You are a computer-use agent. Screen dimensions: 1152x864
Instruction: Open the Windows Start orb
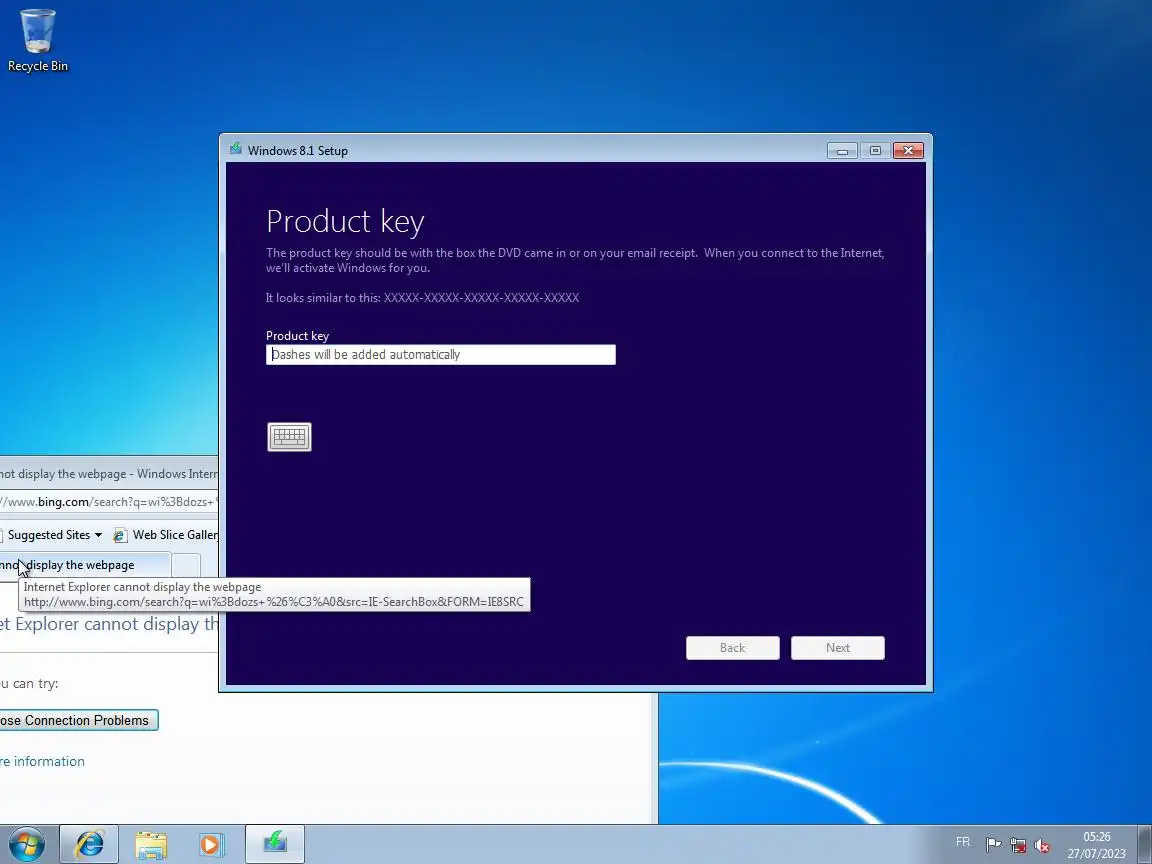point(27,845)
